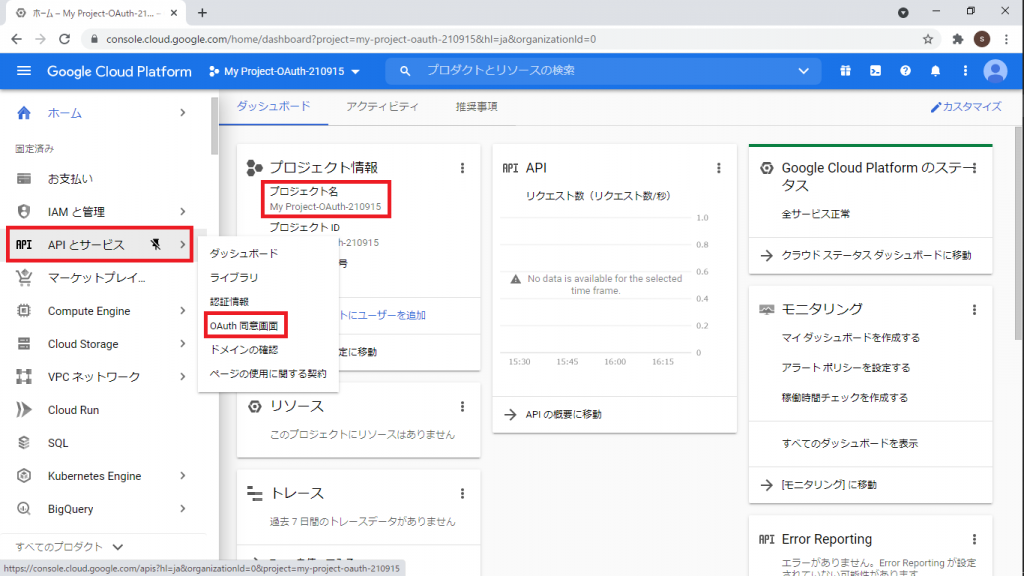This screenshot has width=1024, height=576.
Task: Open the help question-mark icon
Action: [x=906, y=71]
